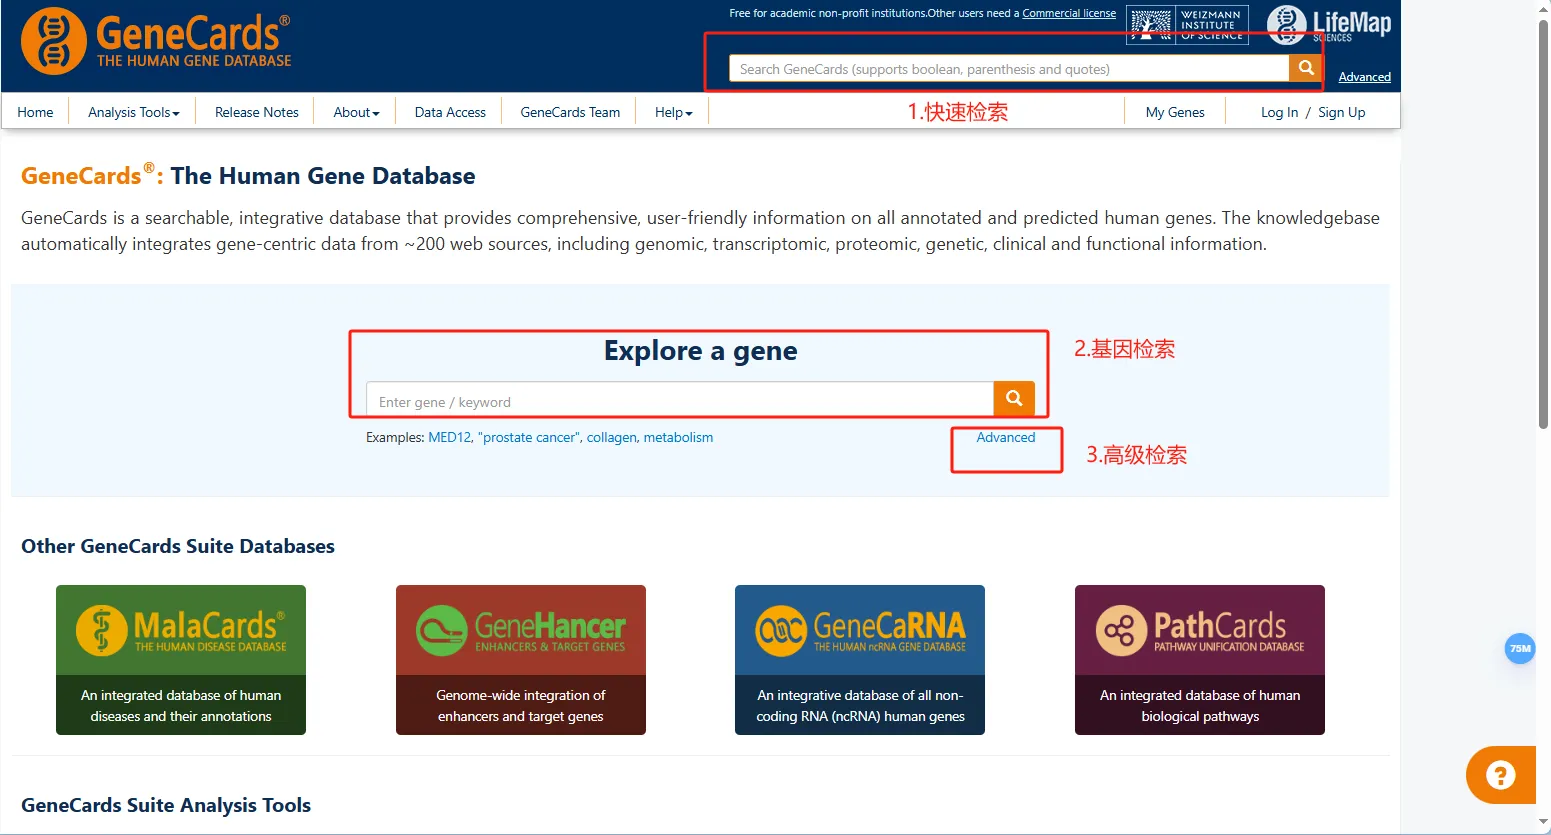Open the orange help question mark bubble
The width and height of the screenshot is (1551, 835).
(1500, 775)
